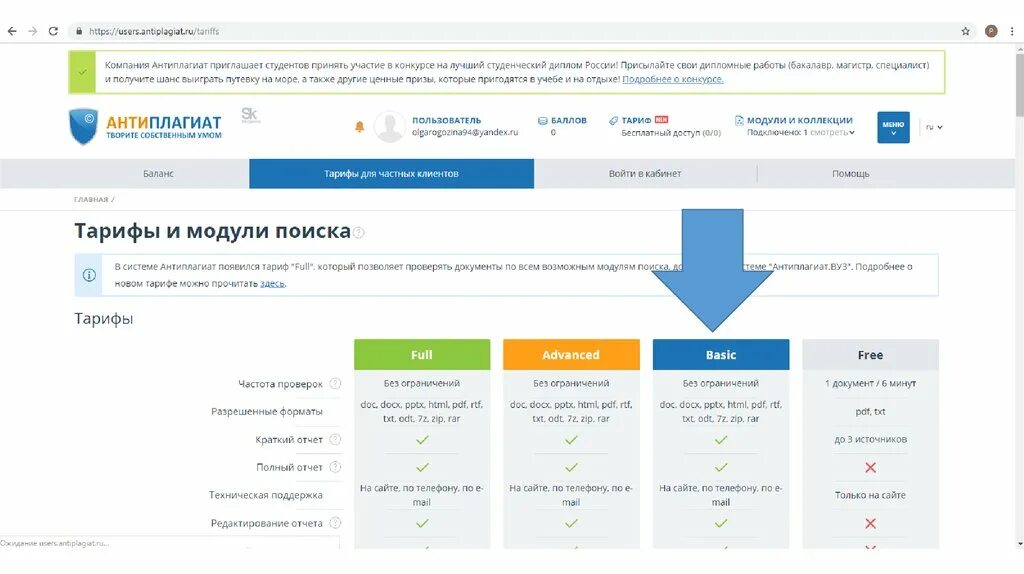1024x574 pixels.
Task: Select the Advanced tariff header
Action: tap(571, 355)
